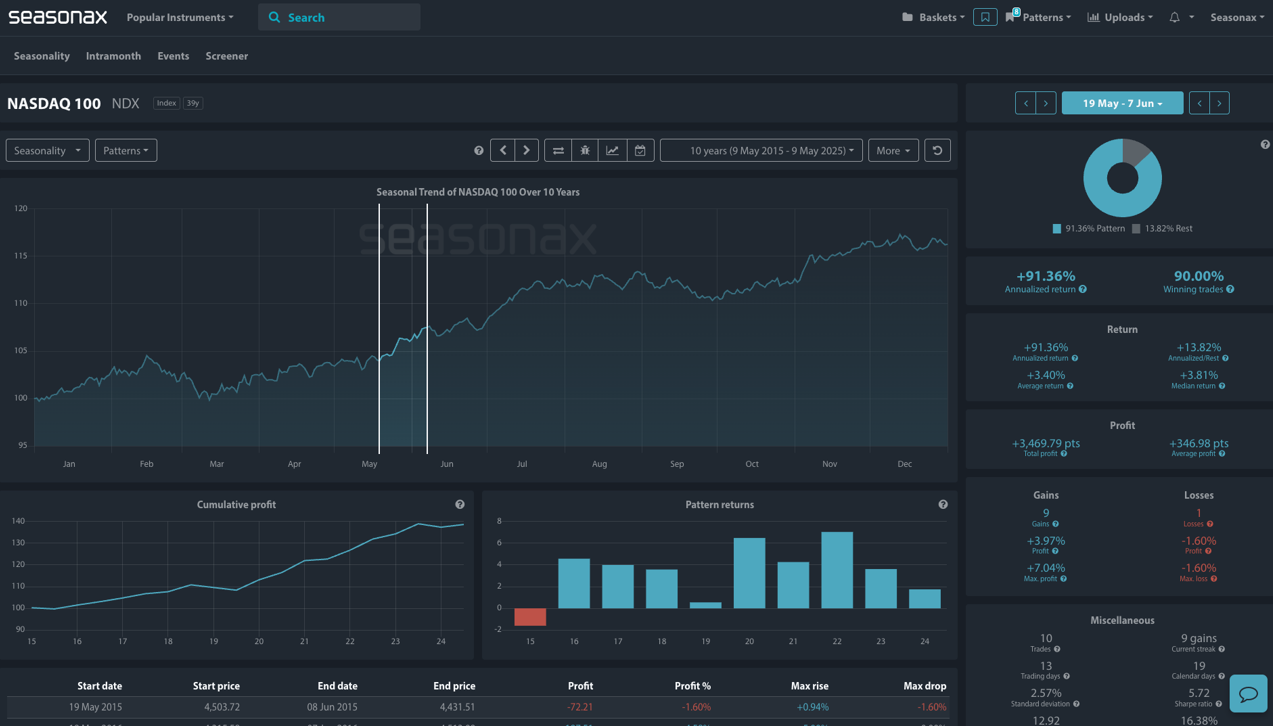The image size is (1273, 727).
Task: Click help icon beside Sharpe ratio
Action: click(x=1219, y=704)
